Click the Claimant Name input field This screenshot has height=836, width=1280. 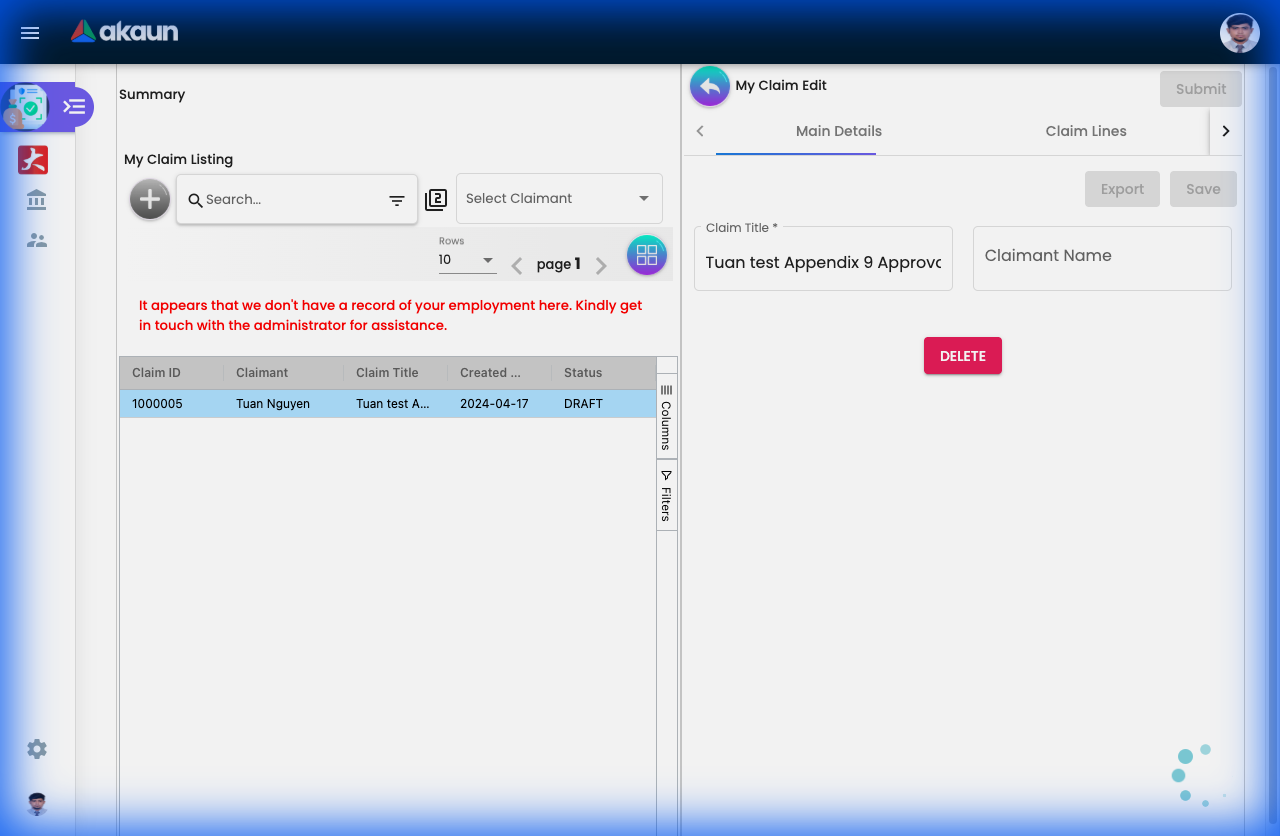point(1102,258)
